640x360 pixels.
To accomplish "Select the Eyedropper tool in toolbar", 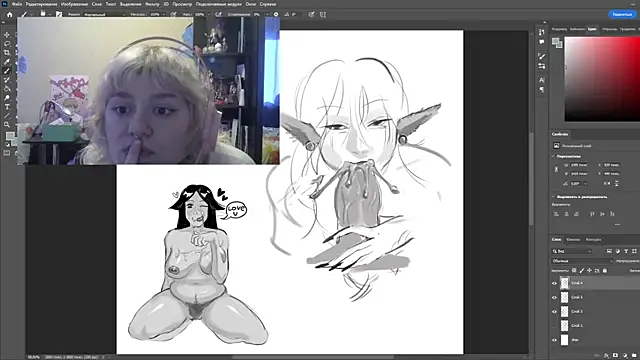I will pyautogui.click(x=7, y=62).
